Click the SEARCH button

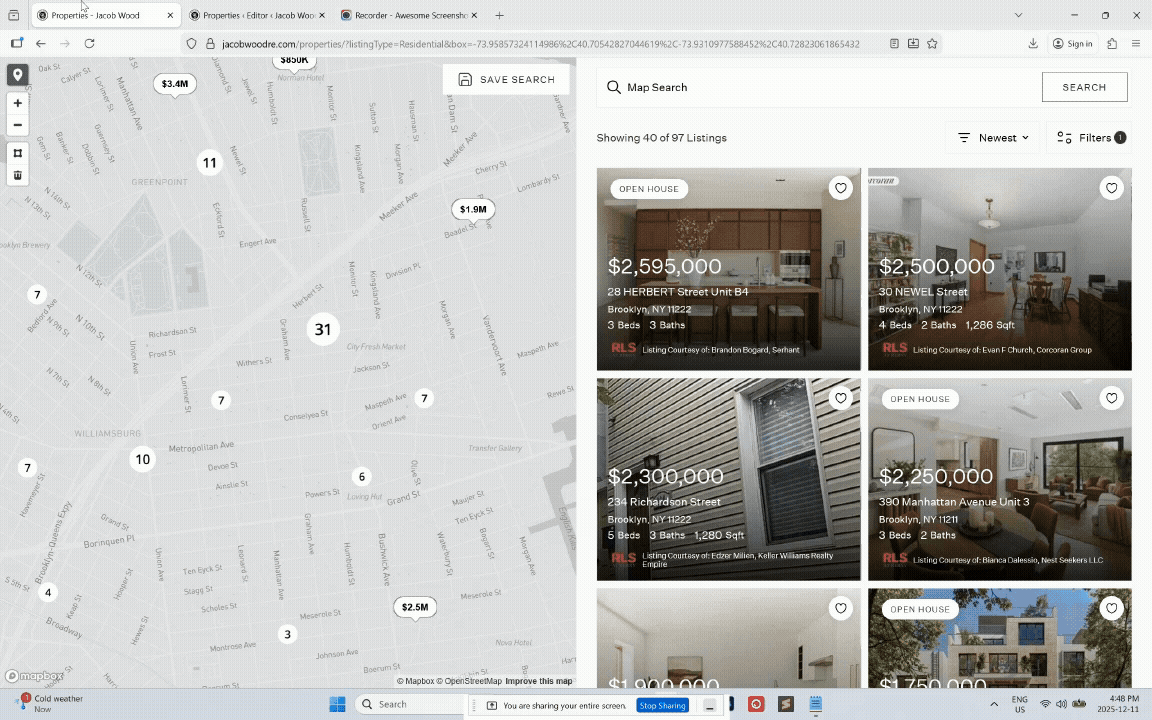point(1084,87)
